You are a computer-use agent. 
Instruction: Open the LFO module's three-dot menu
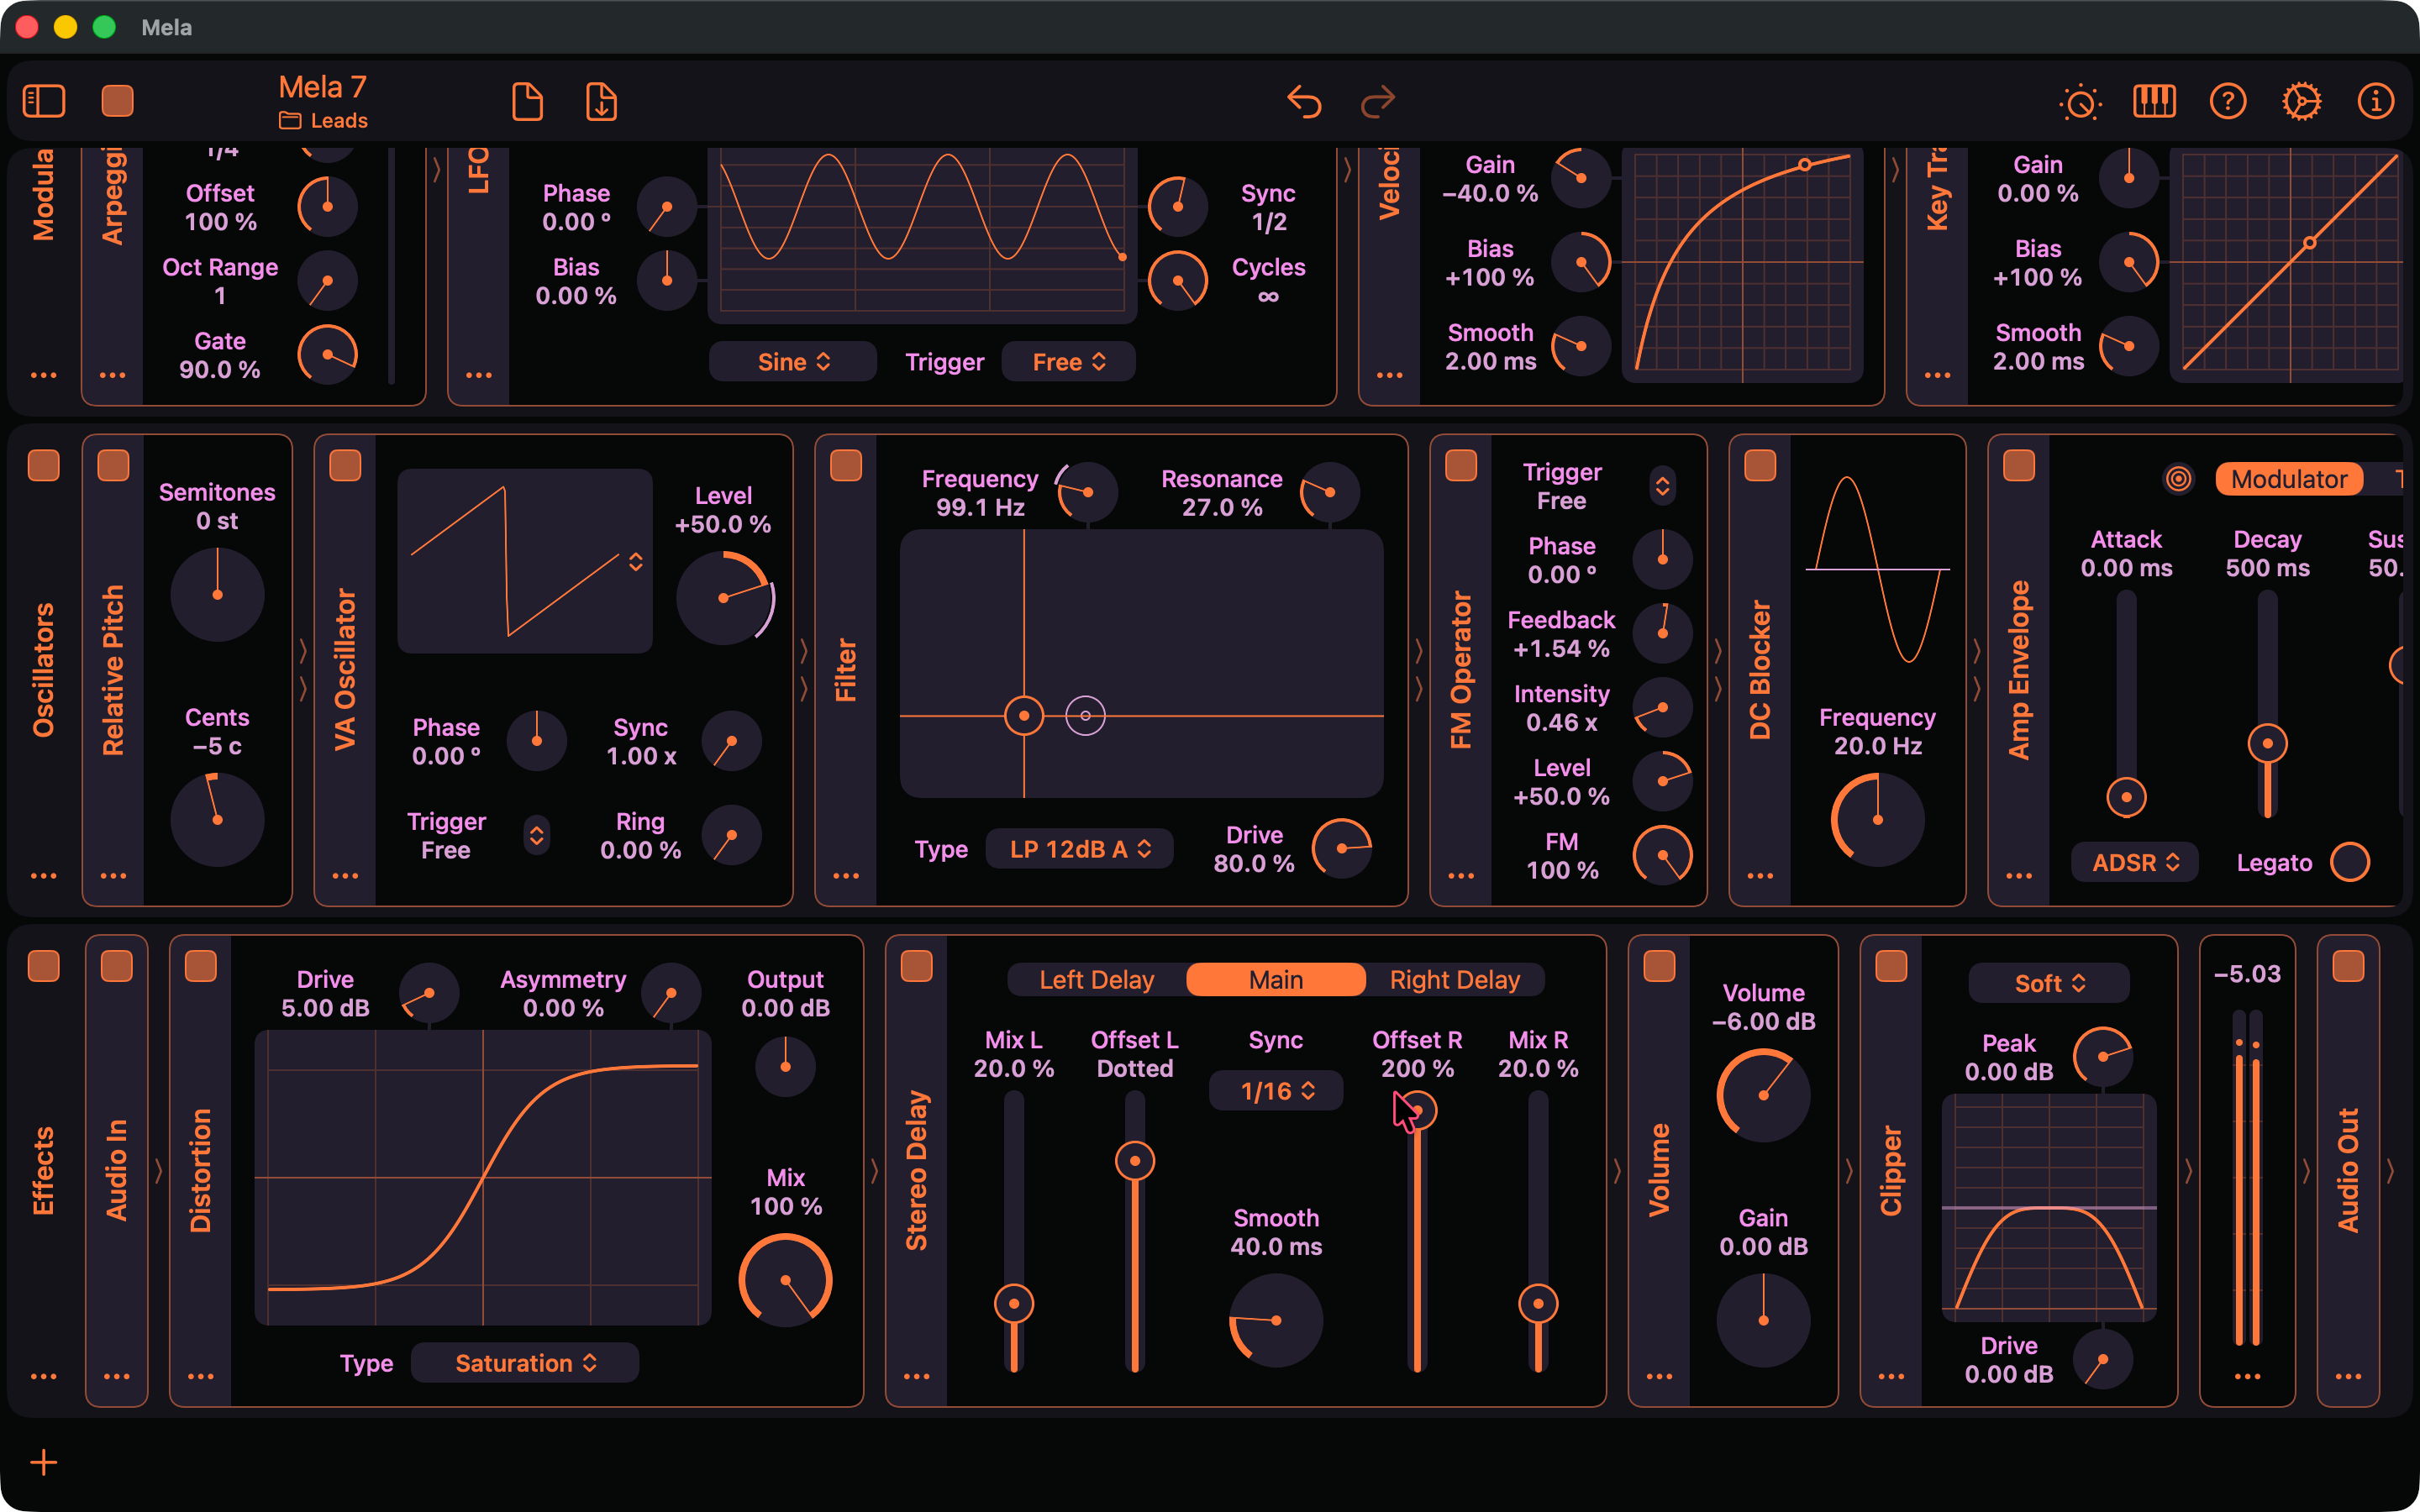(x=479, y=376)
